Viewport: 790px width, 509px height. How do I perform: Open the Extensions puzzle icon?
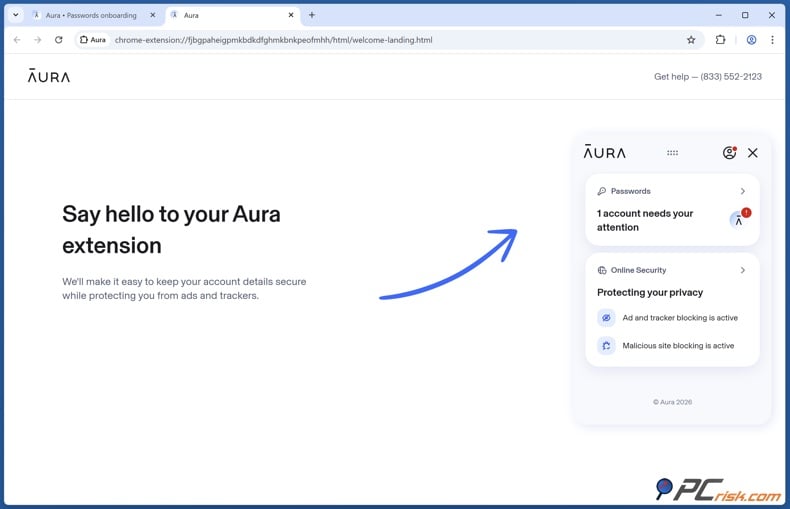[x=720, y=40]
